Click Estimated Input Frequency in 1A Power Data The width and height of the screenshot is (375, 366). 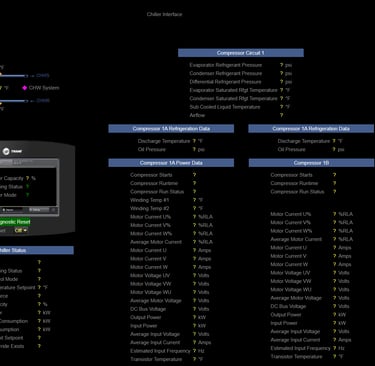click(160, 351)
